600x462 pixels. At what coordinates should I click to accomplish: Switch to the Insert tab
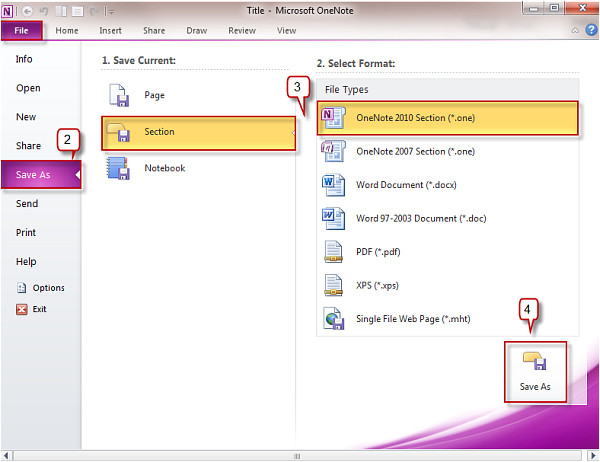click(x=110, y=31)
